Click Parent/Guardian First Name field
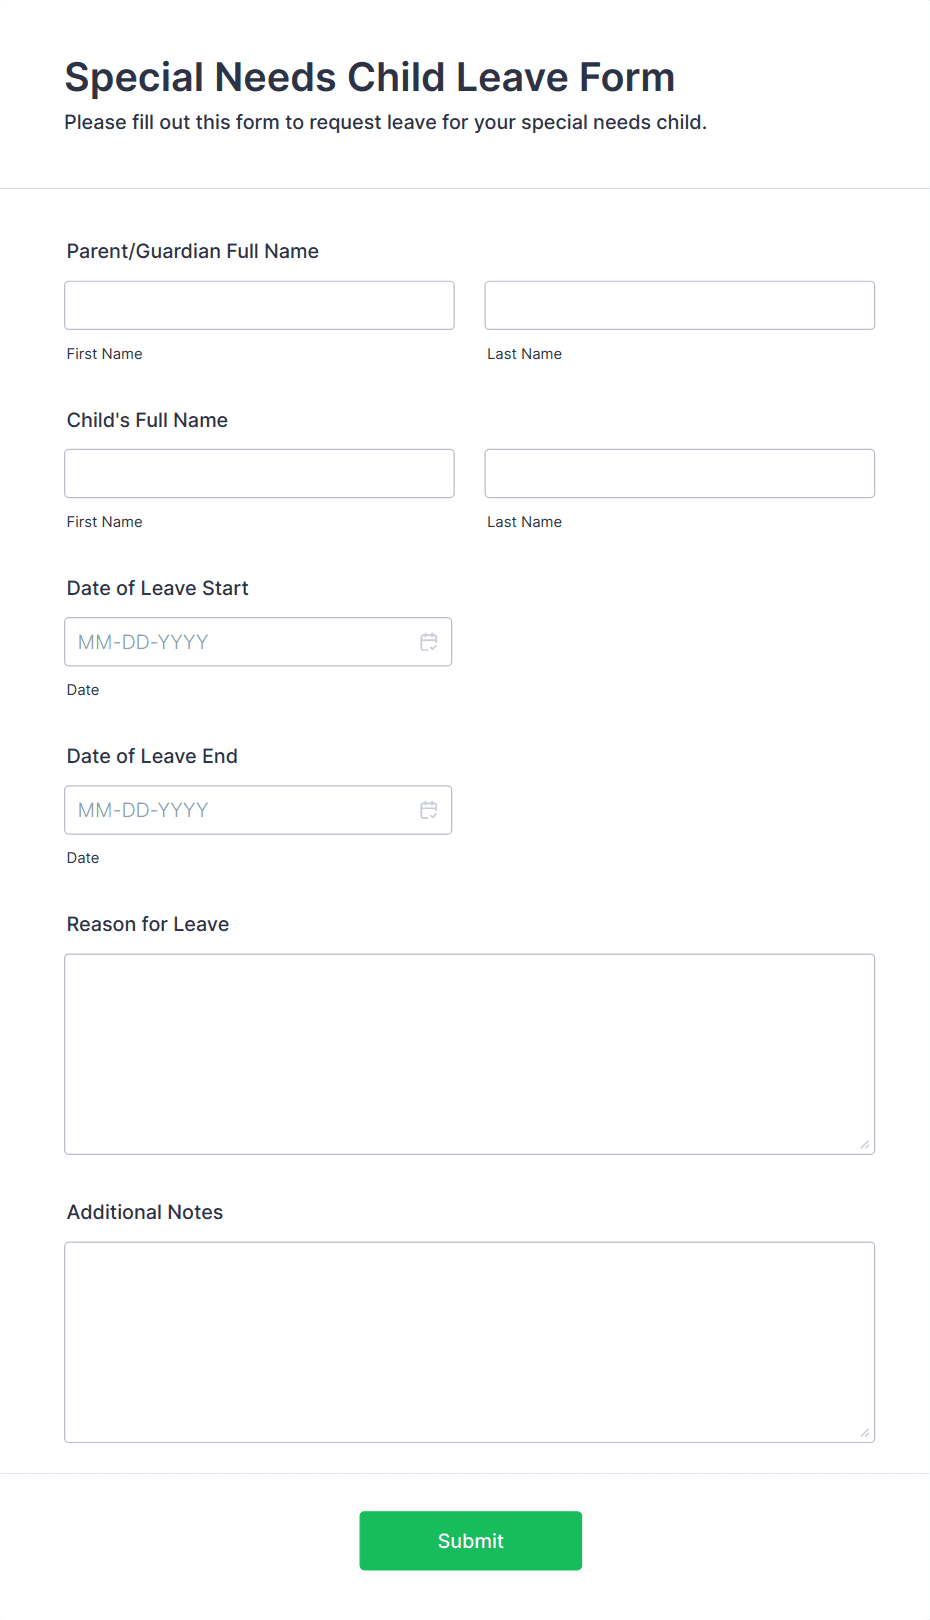 point(259,305)
